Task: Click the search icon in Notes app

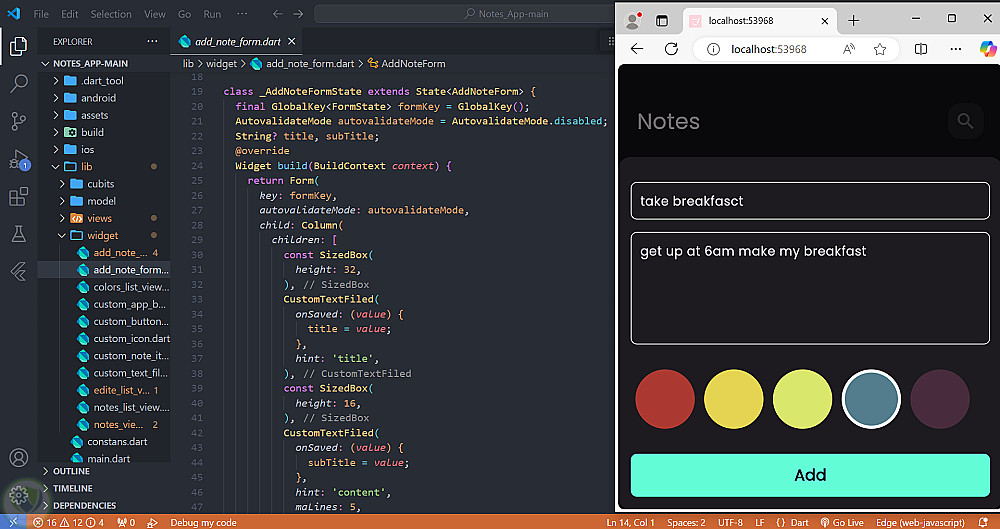Action: (964, 121)
